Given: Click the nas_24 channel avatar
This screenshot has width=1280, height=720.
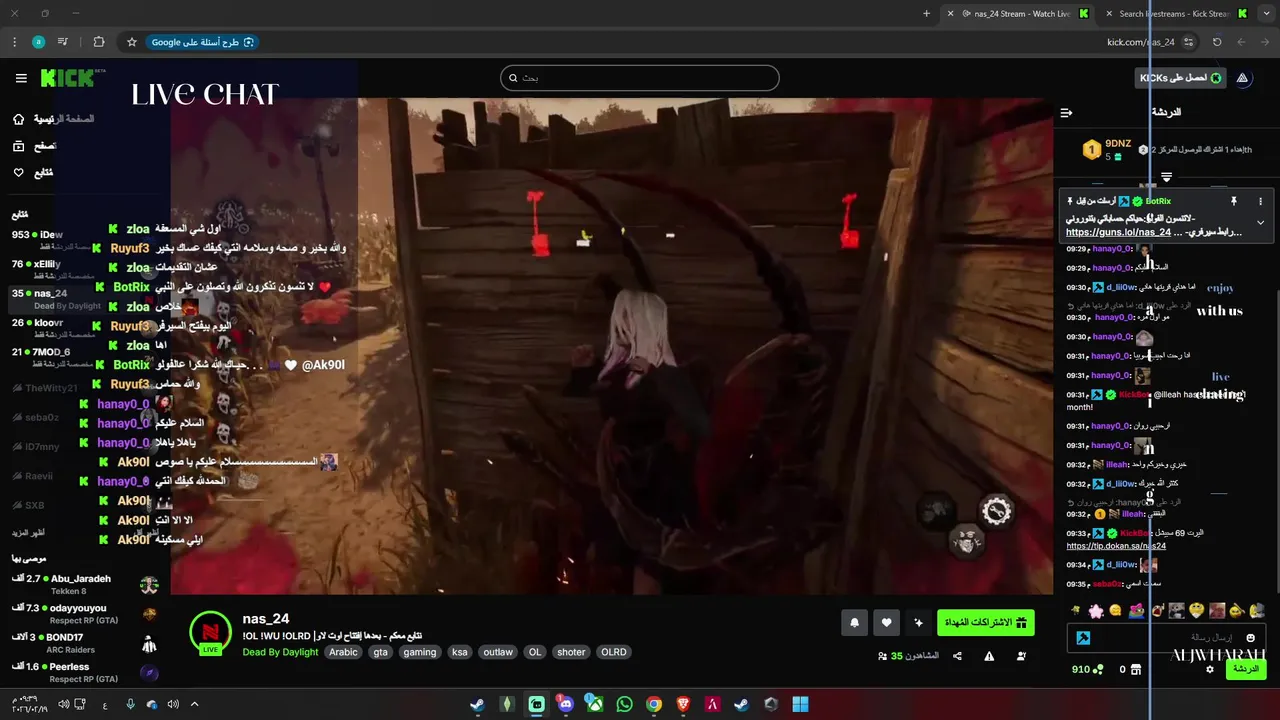Looking at the screenshot, I should 210,632.
